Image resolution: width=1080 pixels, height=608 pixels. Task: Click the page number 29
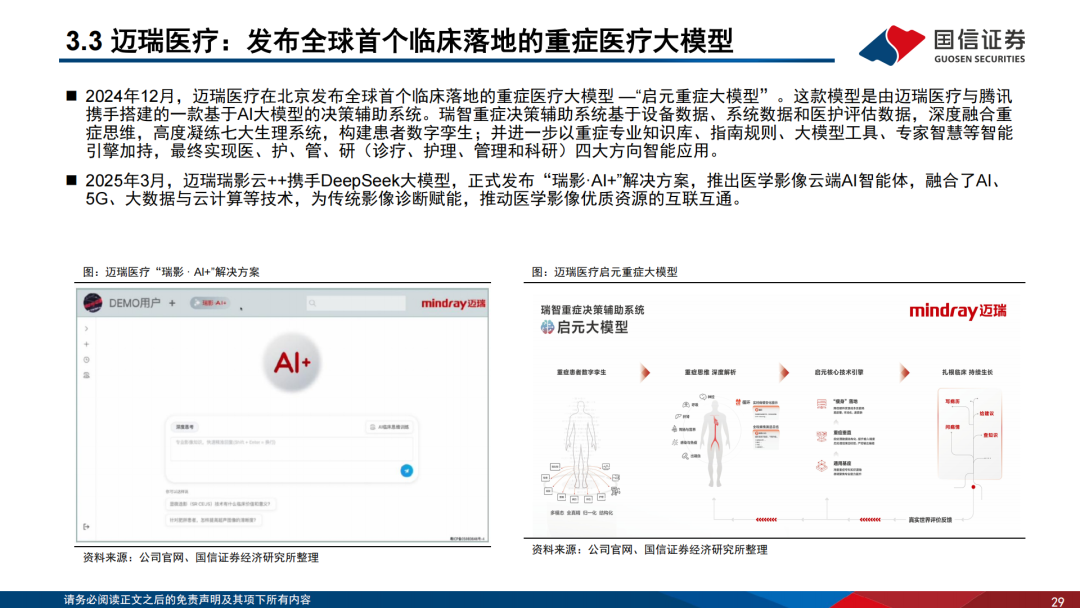1057,601
